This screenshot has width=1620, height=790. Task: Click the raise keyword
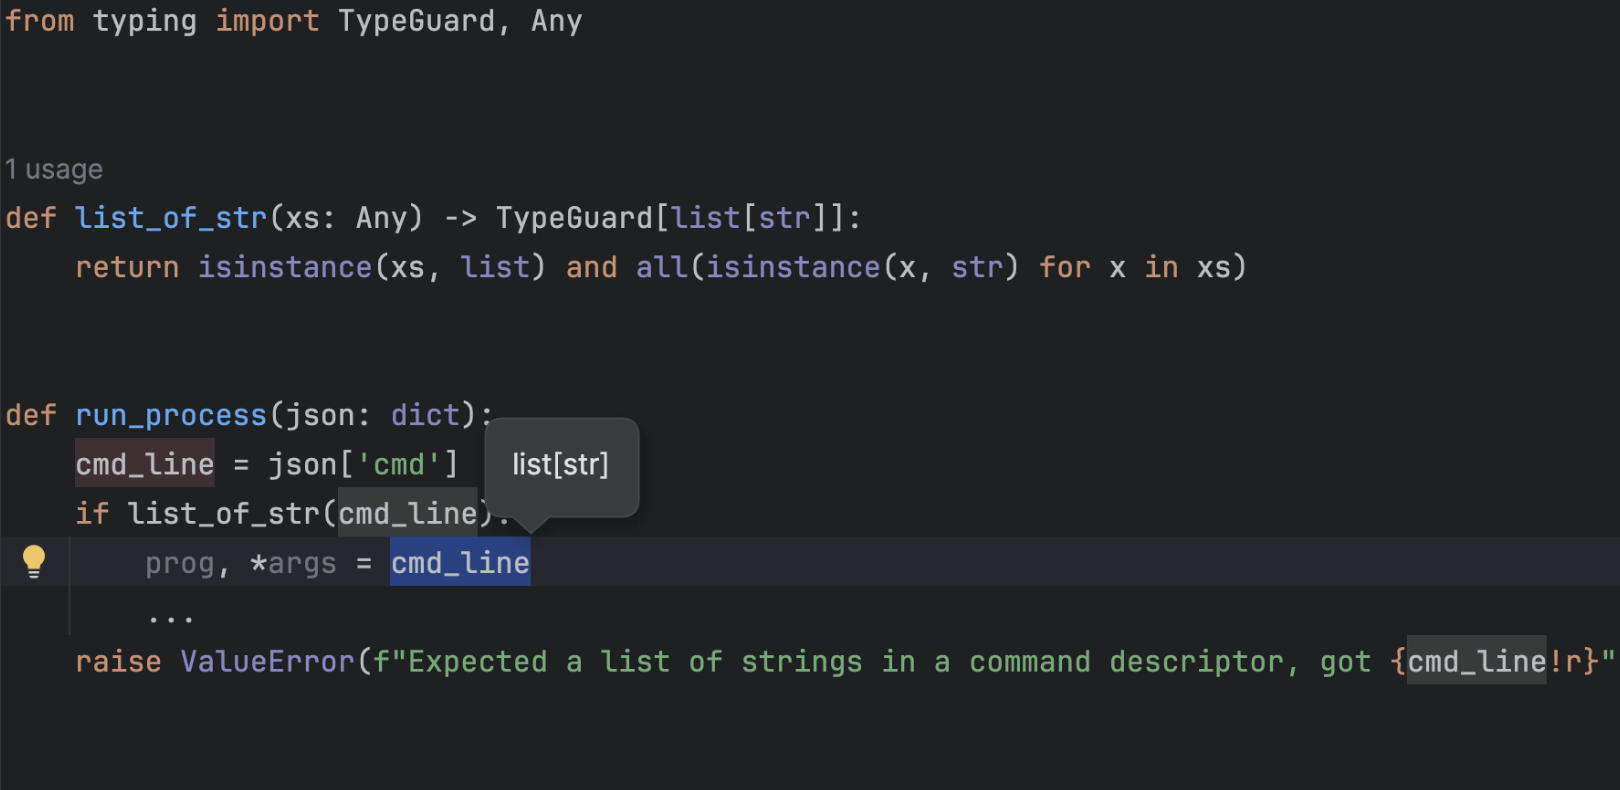point(118,662)
